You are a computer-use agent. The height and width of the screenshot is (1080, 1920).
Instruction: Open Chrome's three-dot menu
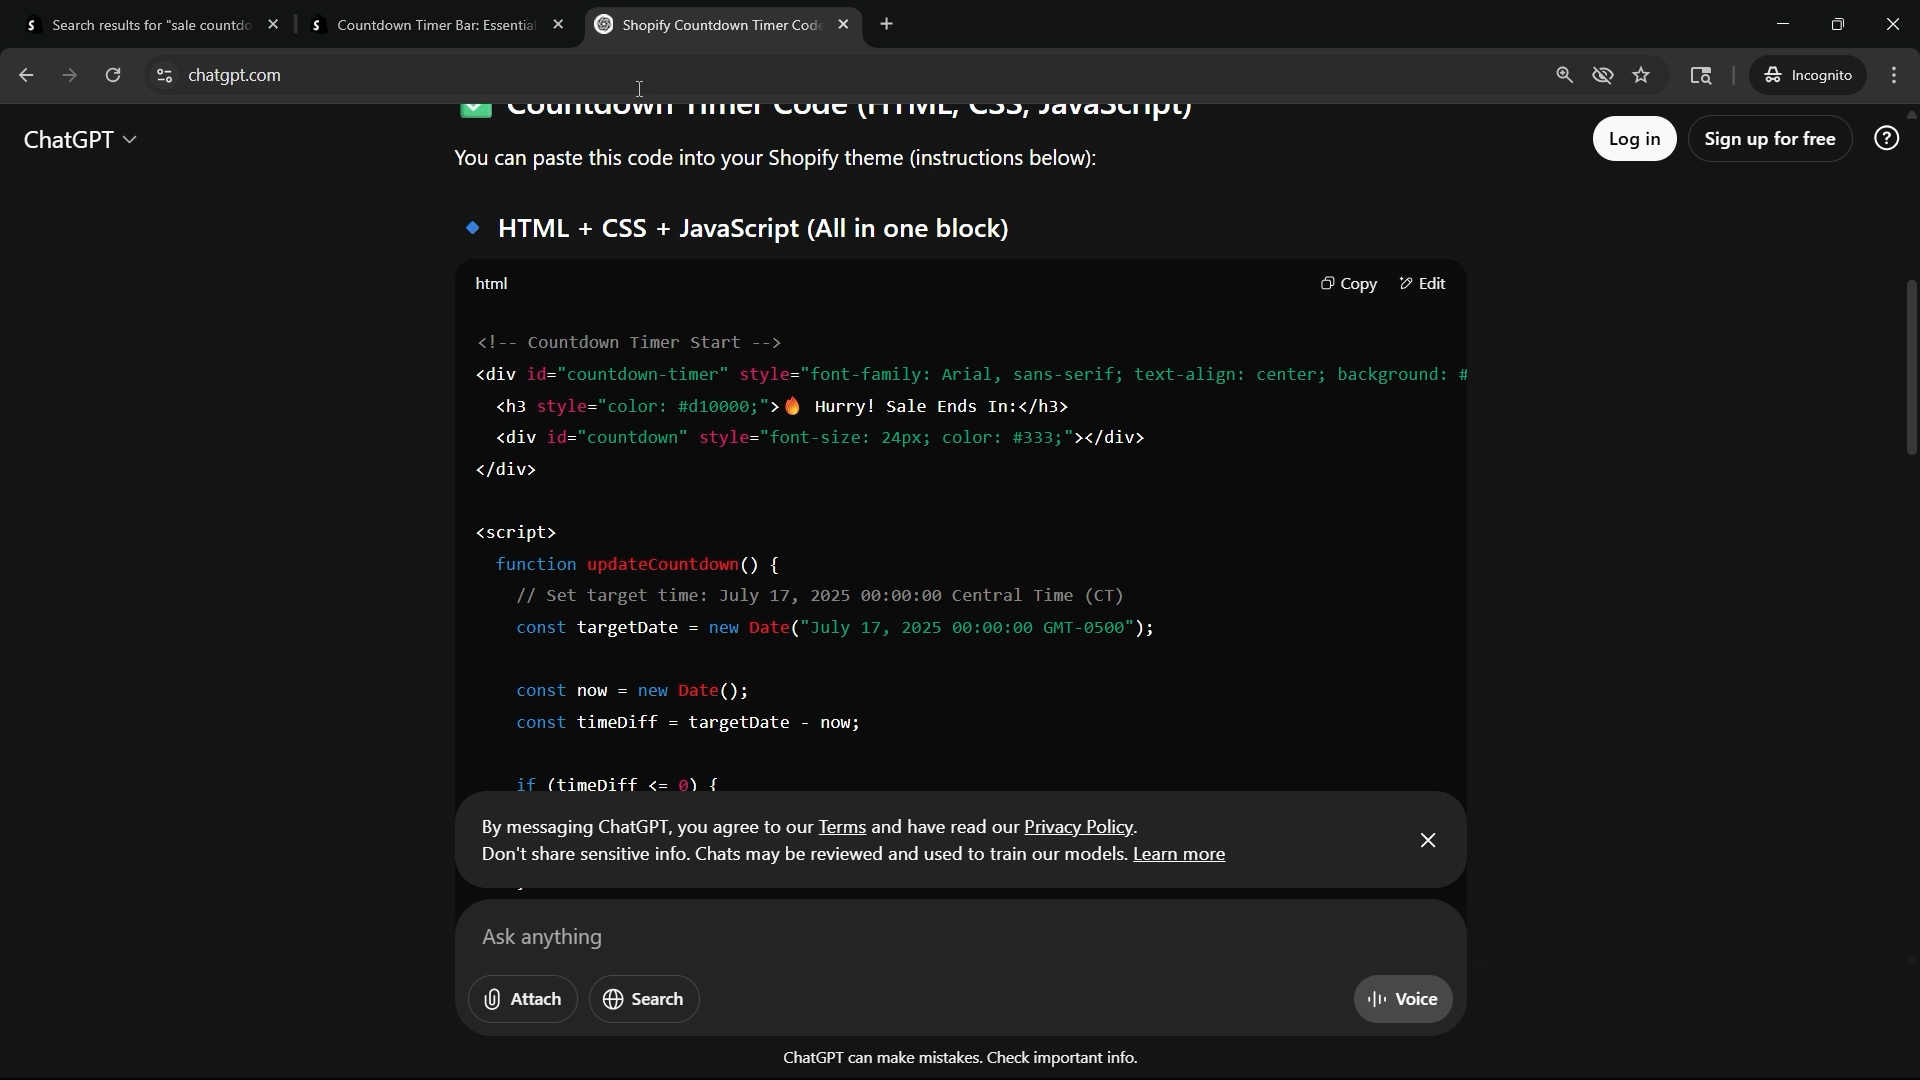[1895, 75]
